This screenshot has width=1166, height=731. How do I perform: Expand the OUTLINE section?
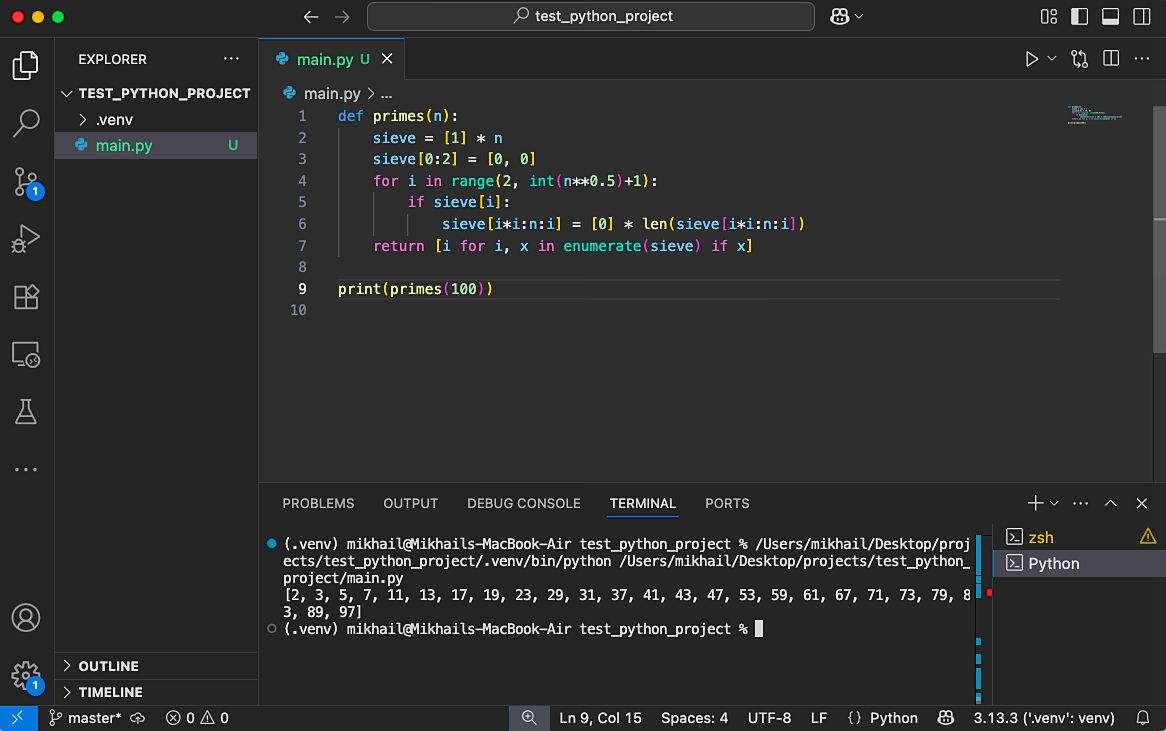click(108, 666)
